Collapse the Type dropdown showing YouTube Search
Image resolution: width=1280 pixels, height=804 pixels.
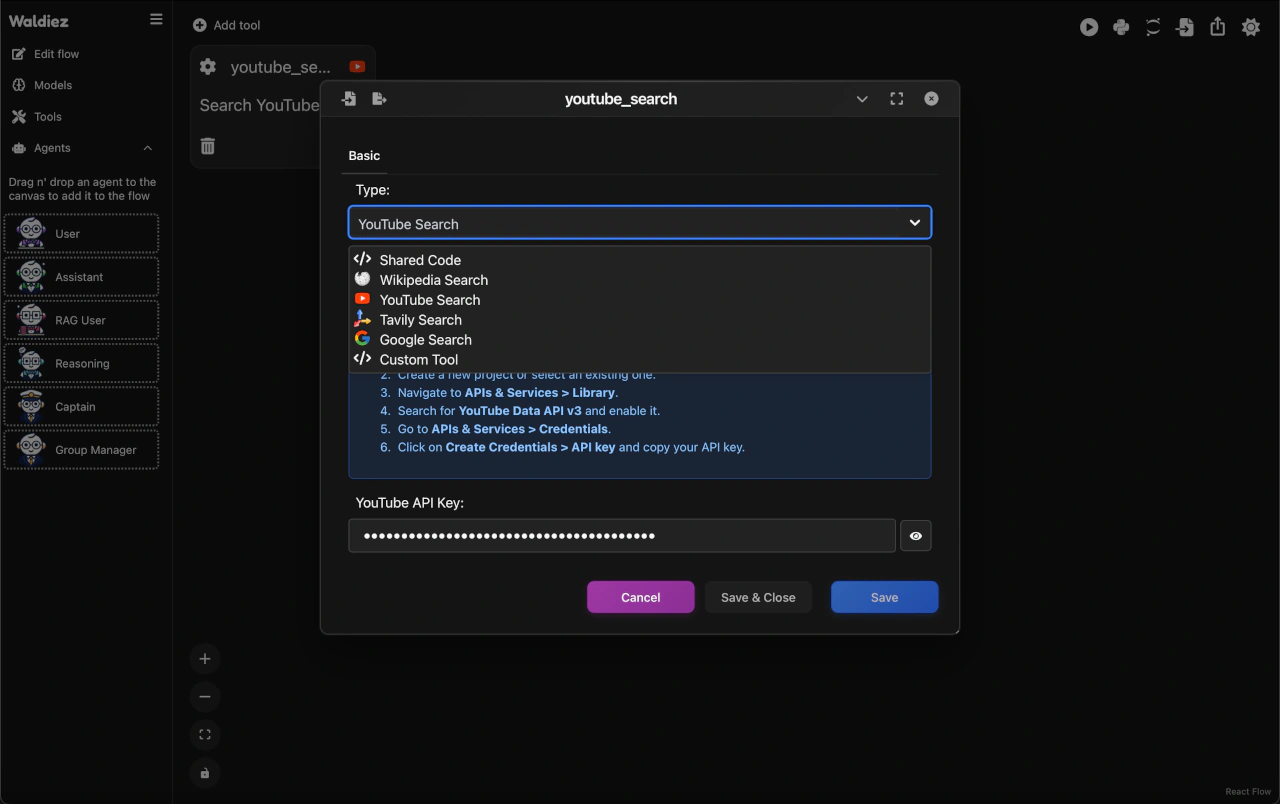click(x=914, y=223)
